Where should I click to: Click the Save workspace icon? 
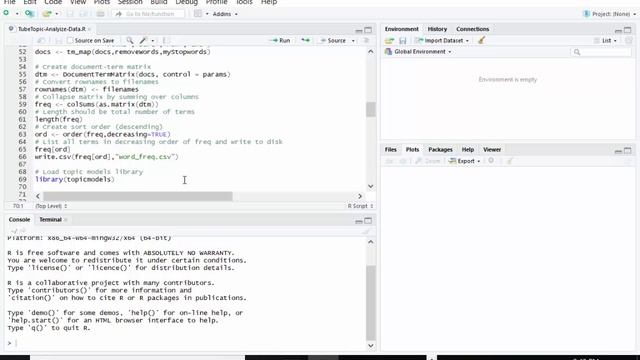pos(402,40)
